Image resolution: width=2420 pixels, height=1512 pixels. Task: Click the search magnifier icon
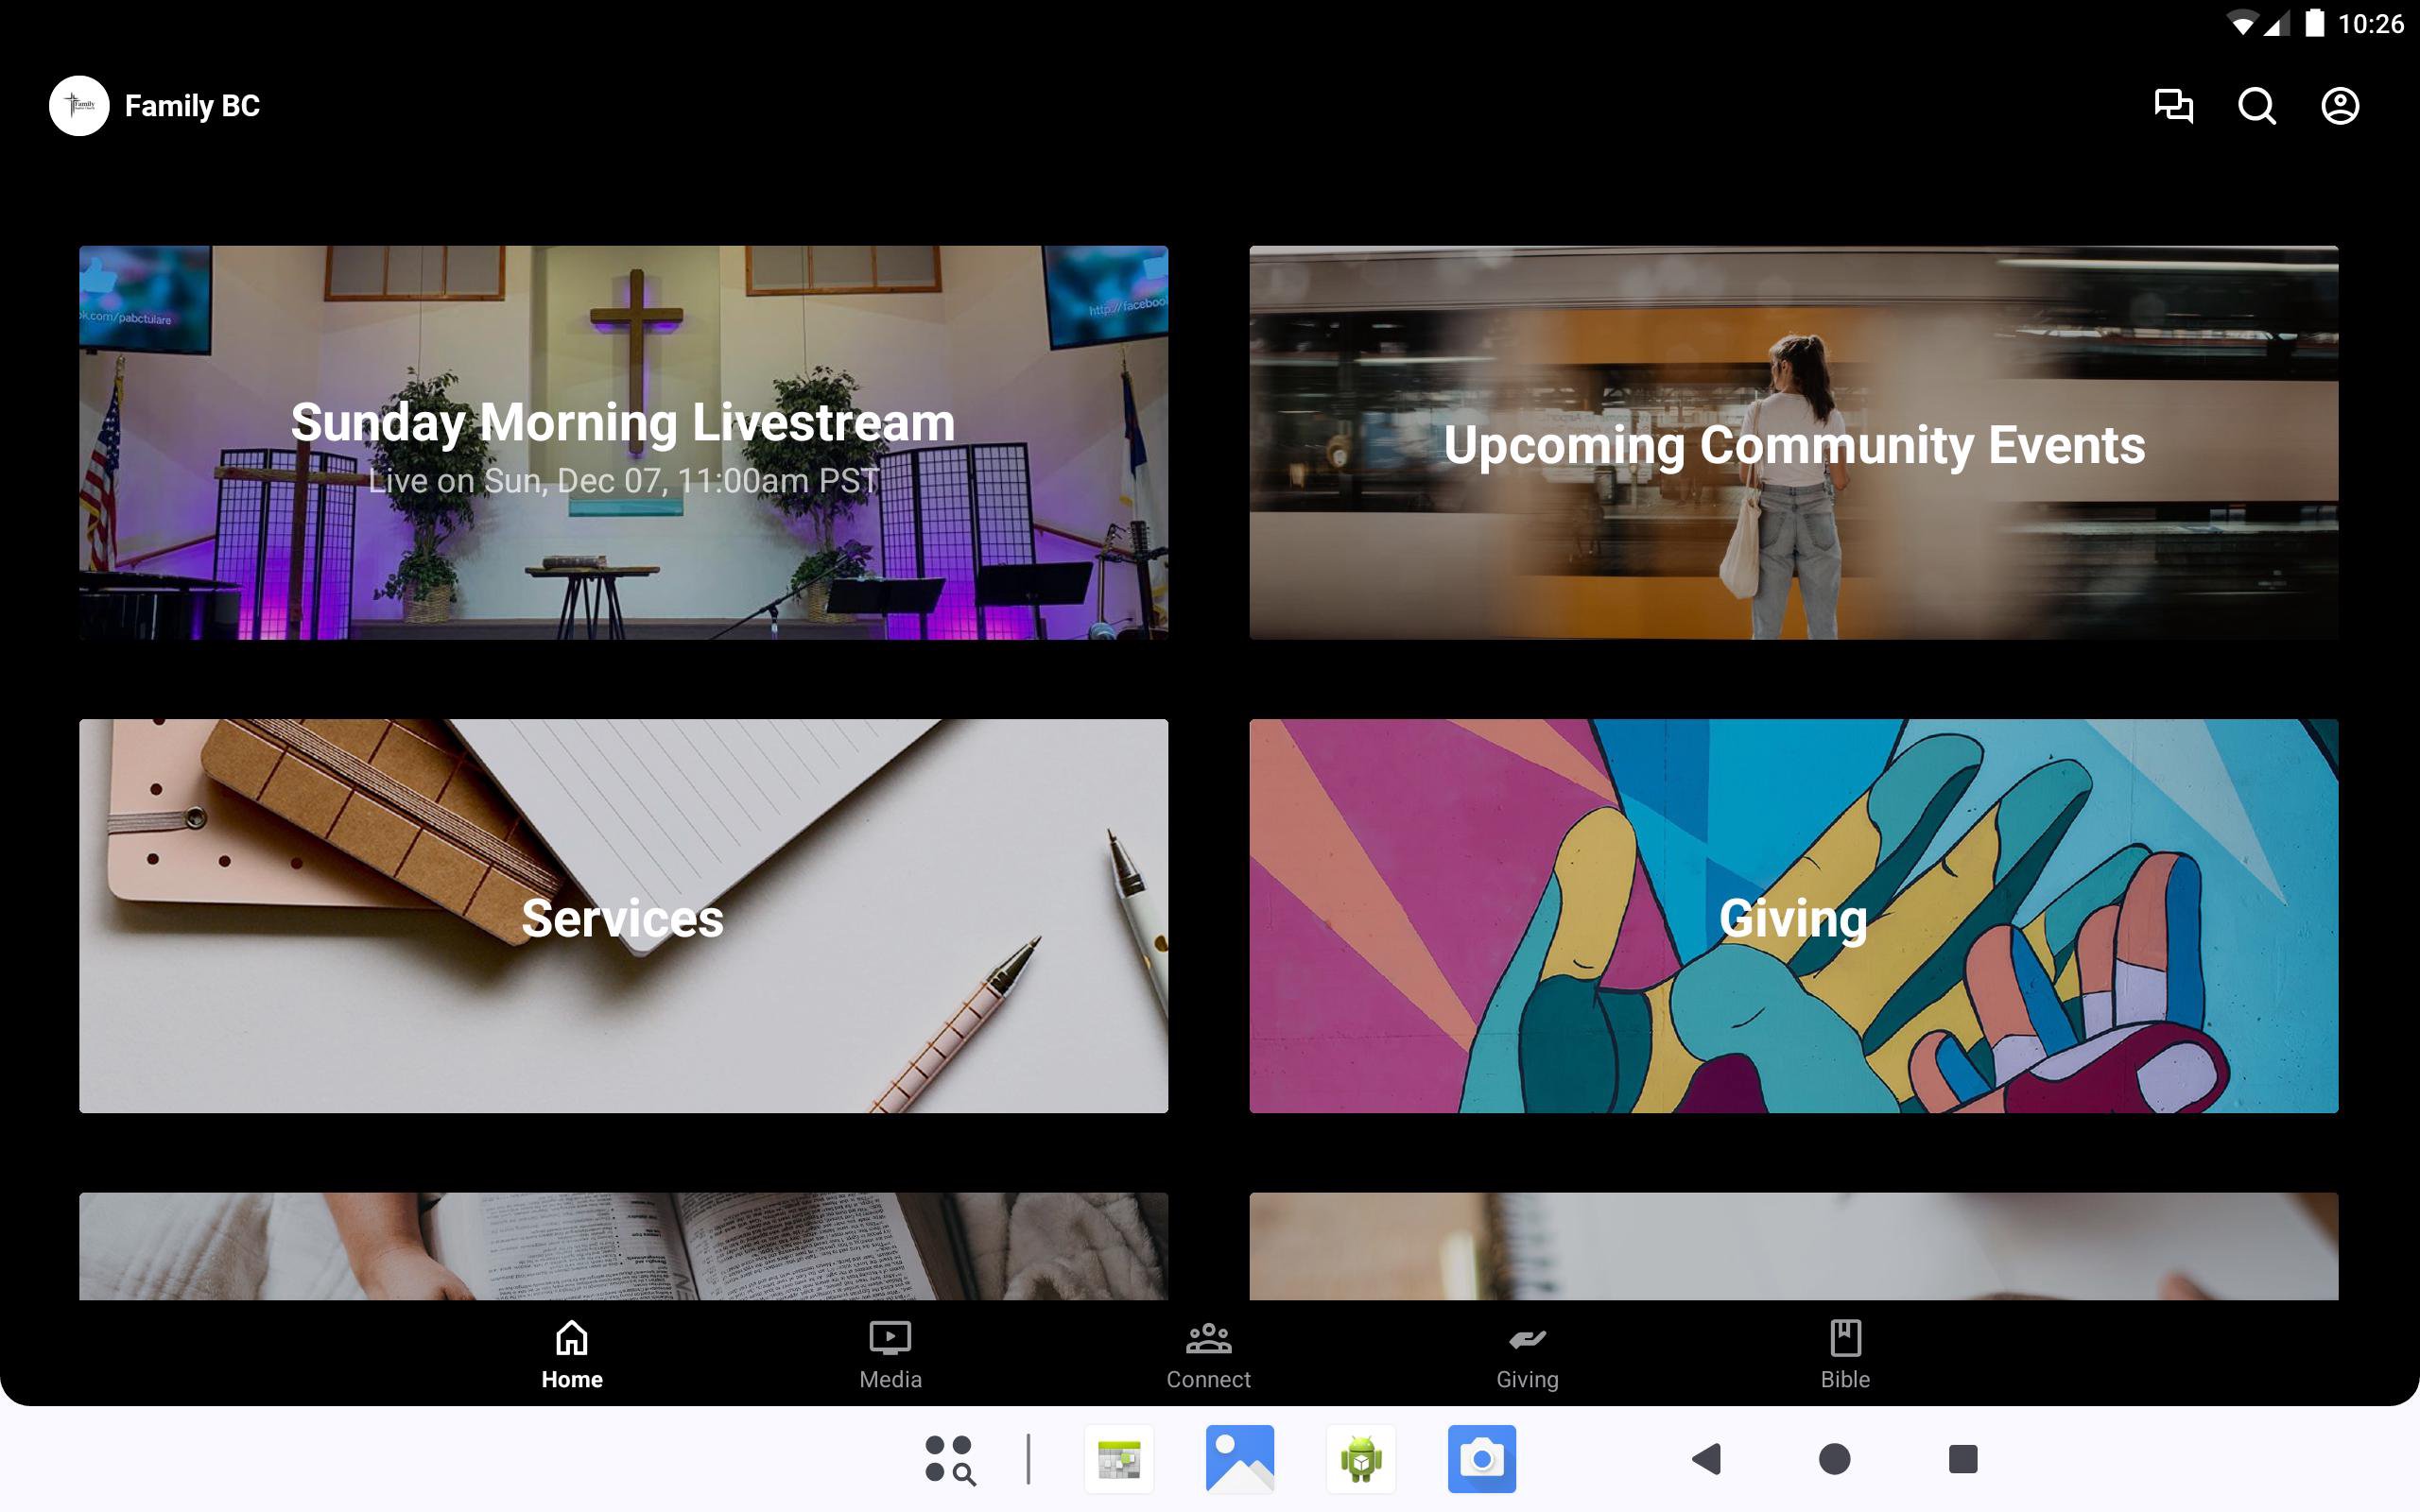(2256, 106)
